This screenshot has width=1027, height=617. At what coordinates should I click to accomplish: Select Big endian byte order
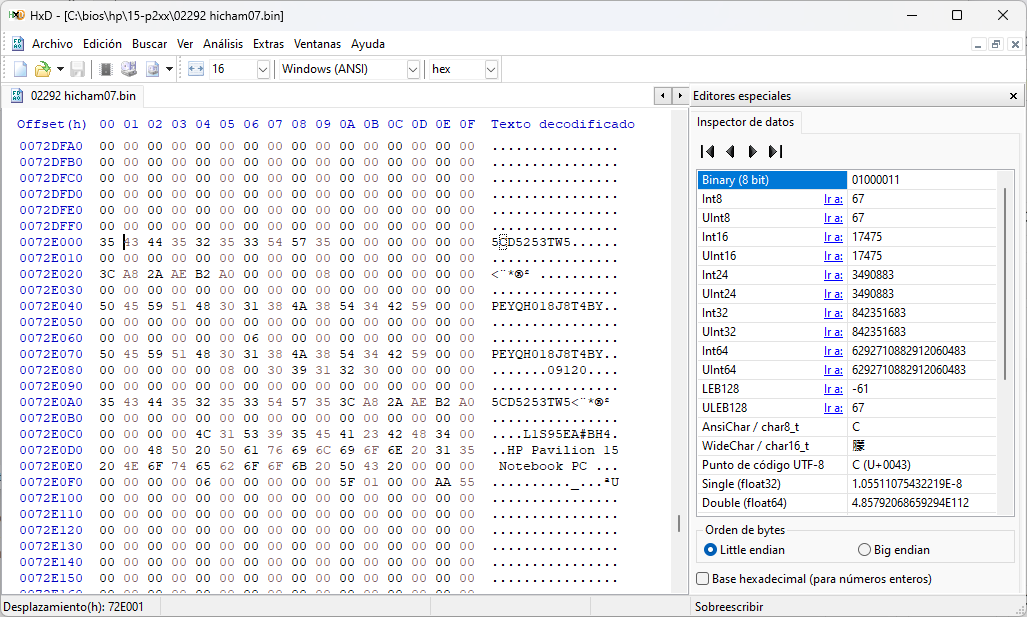click(865, 550)
